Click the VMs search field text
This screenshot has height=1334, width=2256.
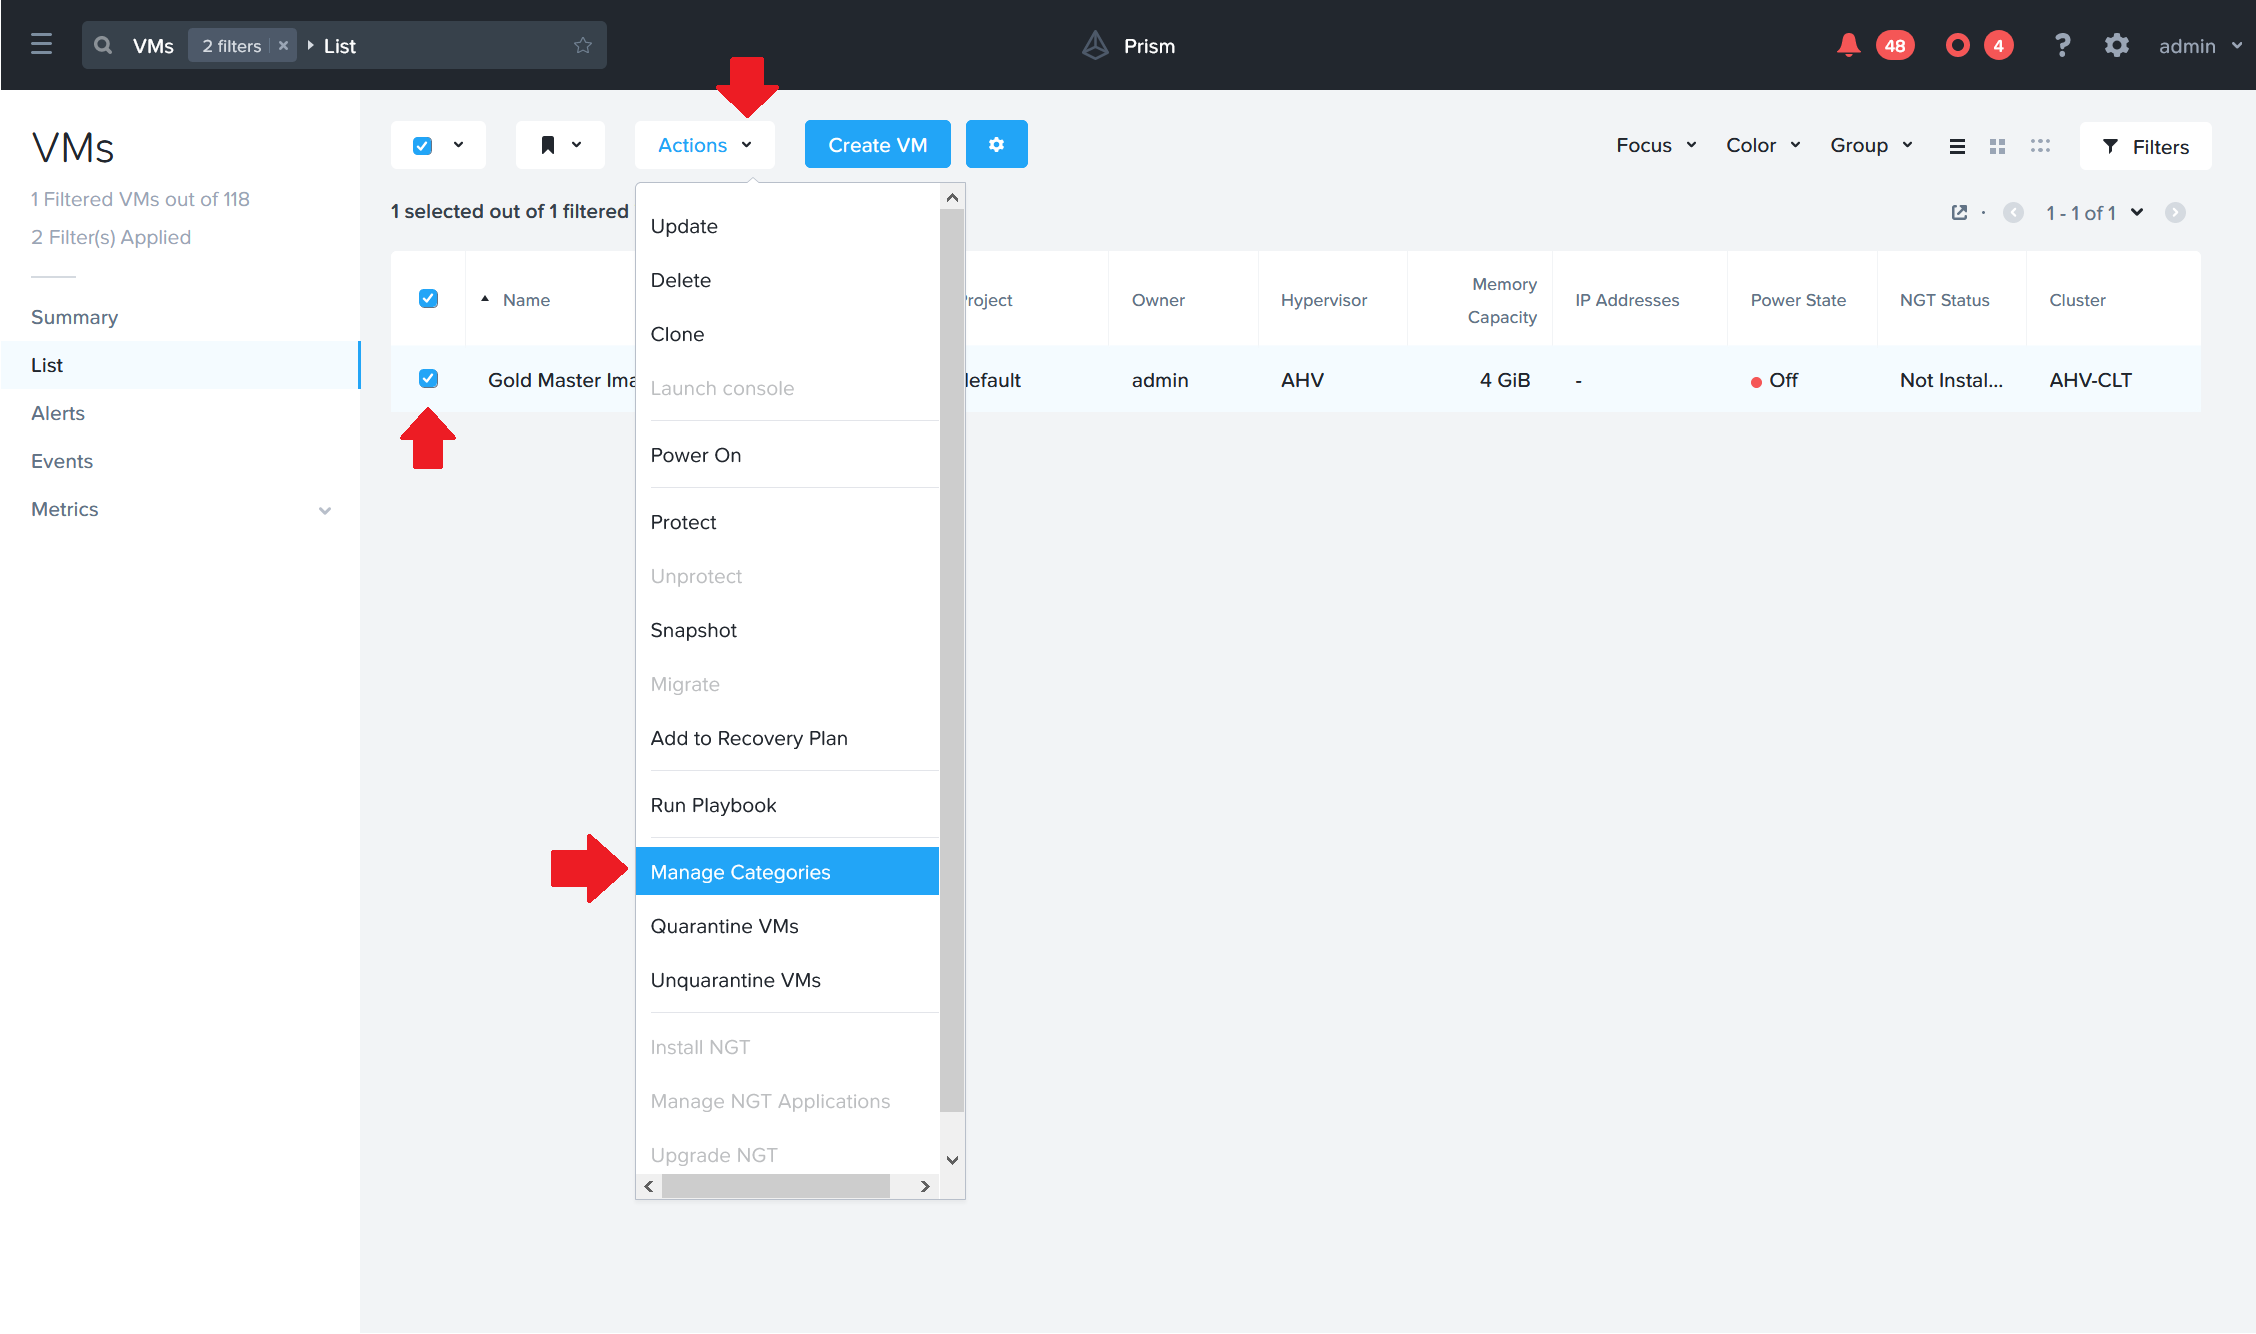pos(153,46)
